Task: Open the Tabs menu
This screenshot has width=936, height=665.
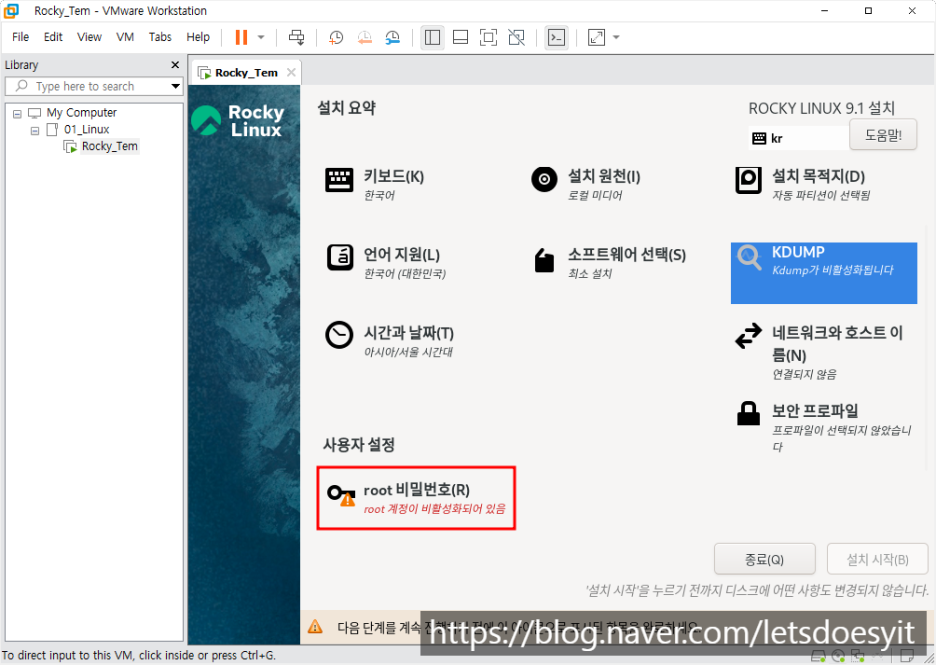Action: (x=160, y=37)
